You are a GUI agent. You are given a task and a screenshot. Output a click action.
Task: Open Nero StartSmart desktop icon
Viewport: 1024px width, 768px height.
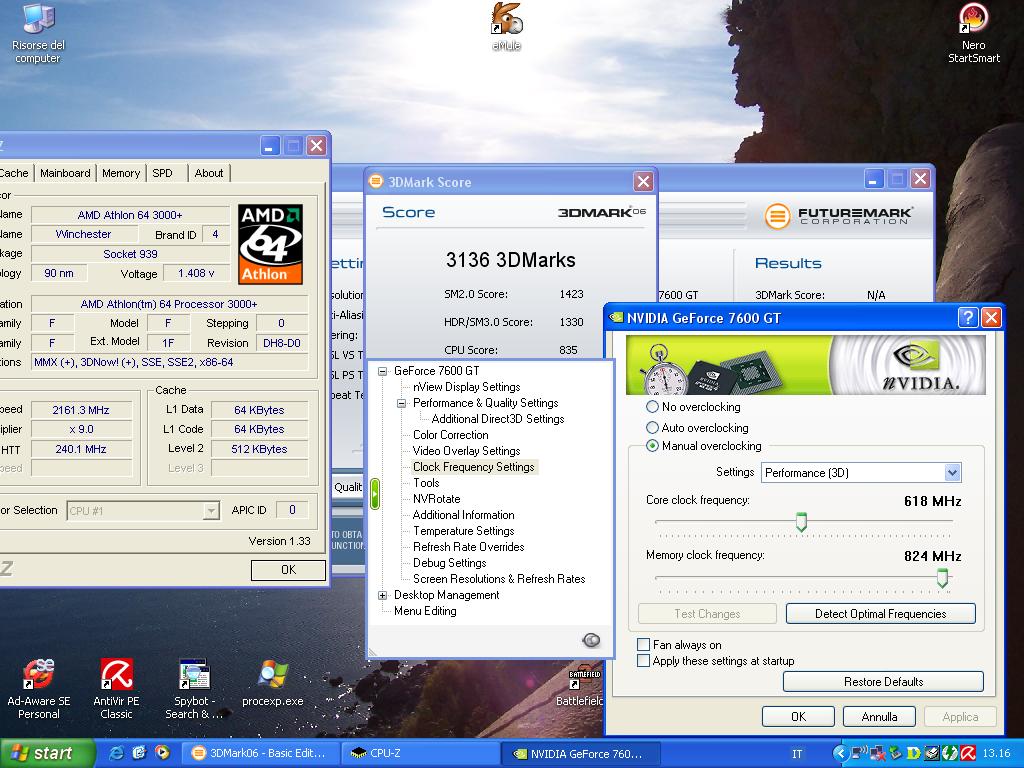pyautogui.click(x=974, y=33)
